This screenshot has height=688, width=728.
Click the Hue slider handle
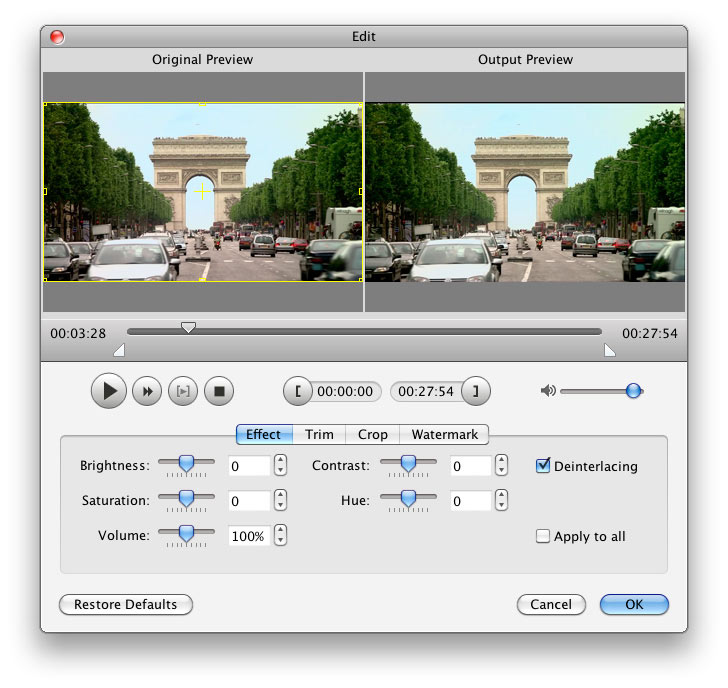(x=408, y=499)
